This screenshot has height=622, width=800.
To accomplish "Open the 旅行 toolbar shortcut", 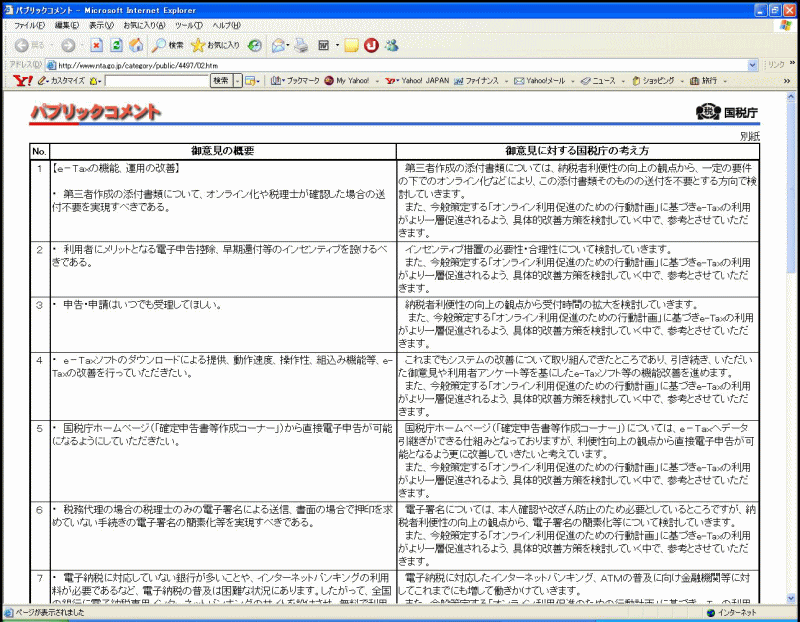I will pos(704,81).
